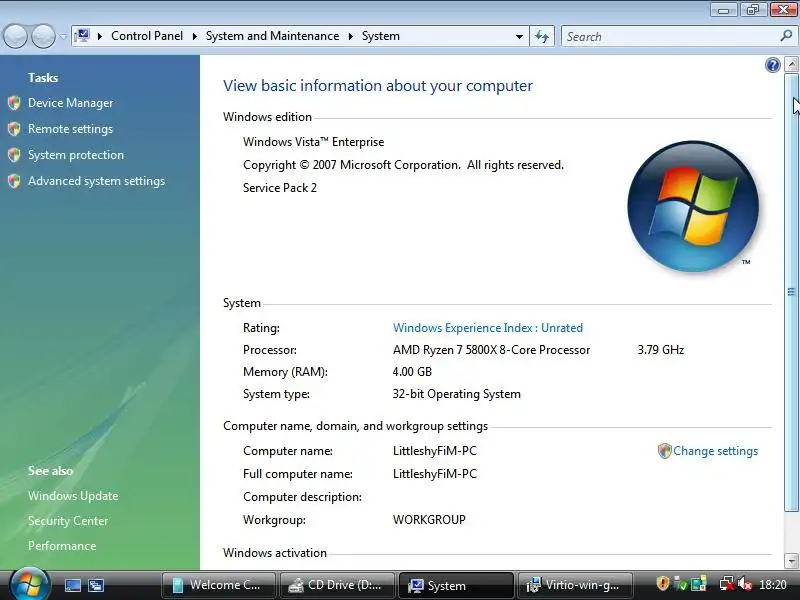
Task: Open the Windows Start orb
Action: pyautogui.click(x=29, y=584)
